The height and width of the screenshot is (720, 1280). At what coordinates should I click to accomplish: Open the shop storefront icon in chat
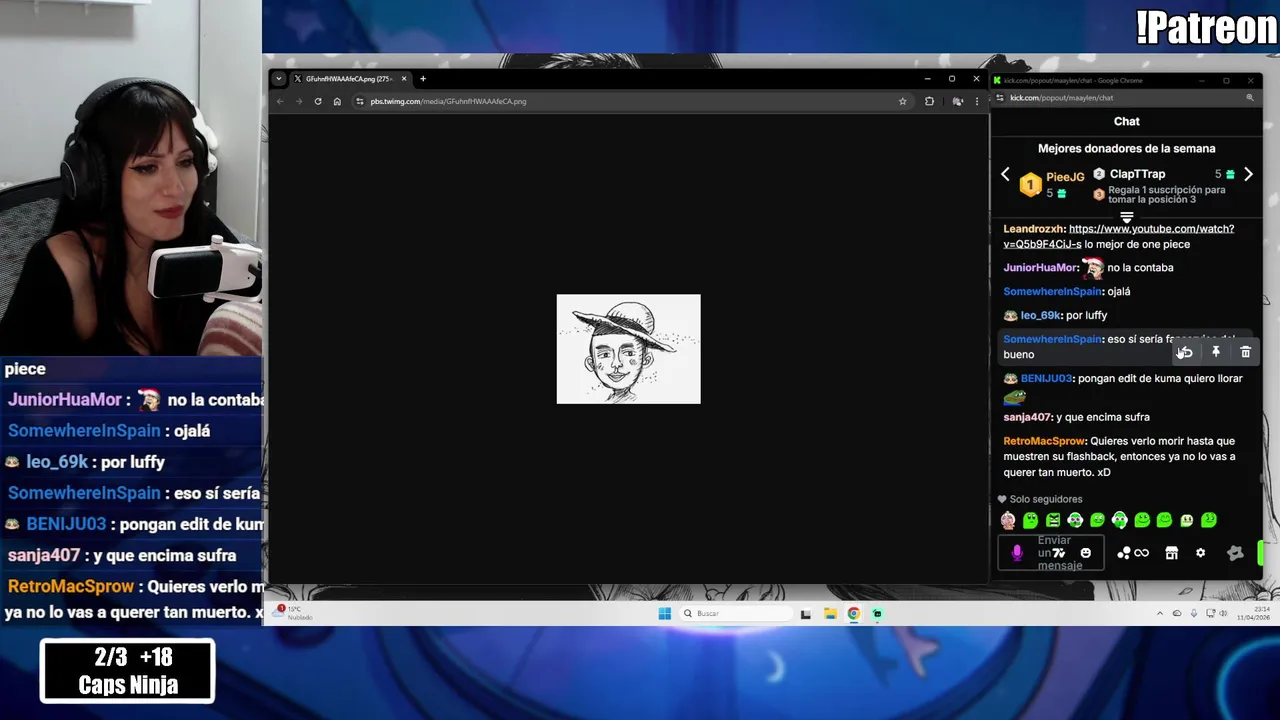point(1171,553)
